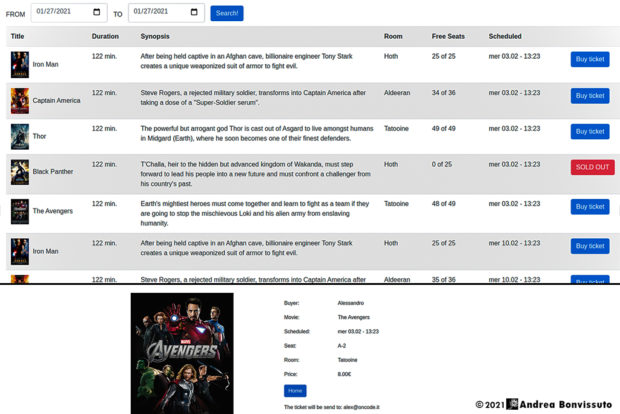Screen dimensions: 620x414
Task: Click the Scheduled column header
Action: click(505, 36)
